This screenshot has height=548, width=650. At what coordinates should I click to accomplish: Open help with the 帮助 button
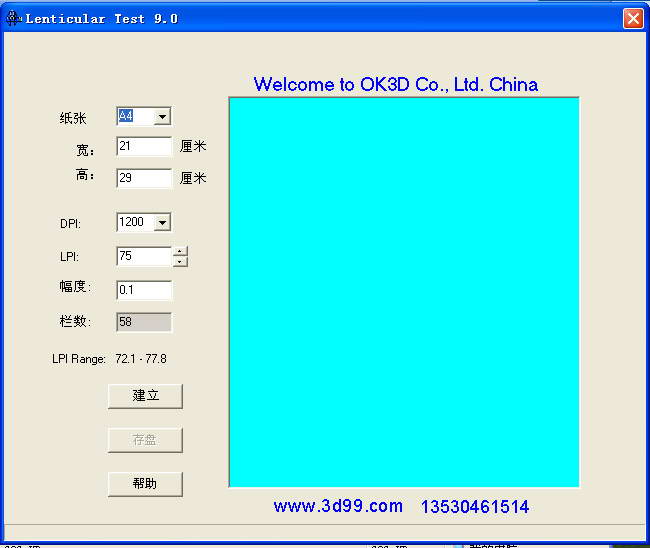[x=145, y=484]
